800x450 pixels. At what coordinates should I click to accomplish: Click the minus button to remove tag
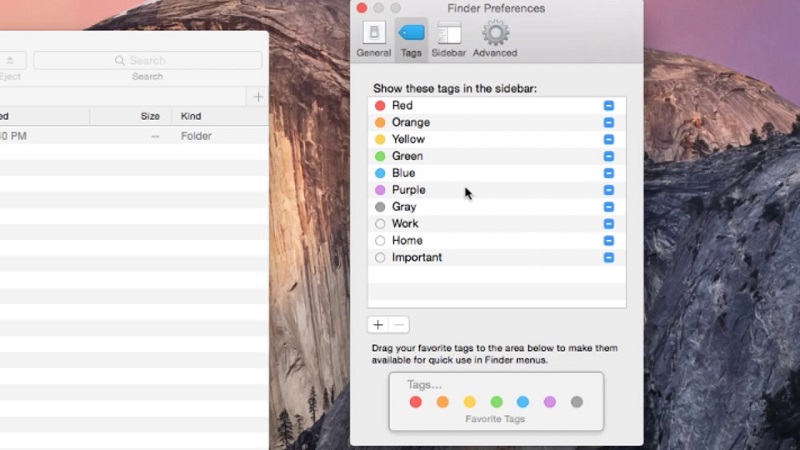pyautogui.click(x=399, y=324)
